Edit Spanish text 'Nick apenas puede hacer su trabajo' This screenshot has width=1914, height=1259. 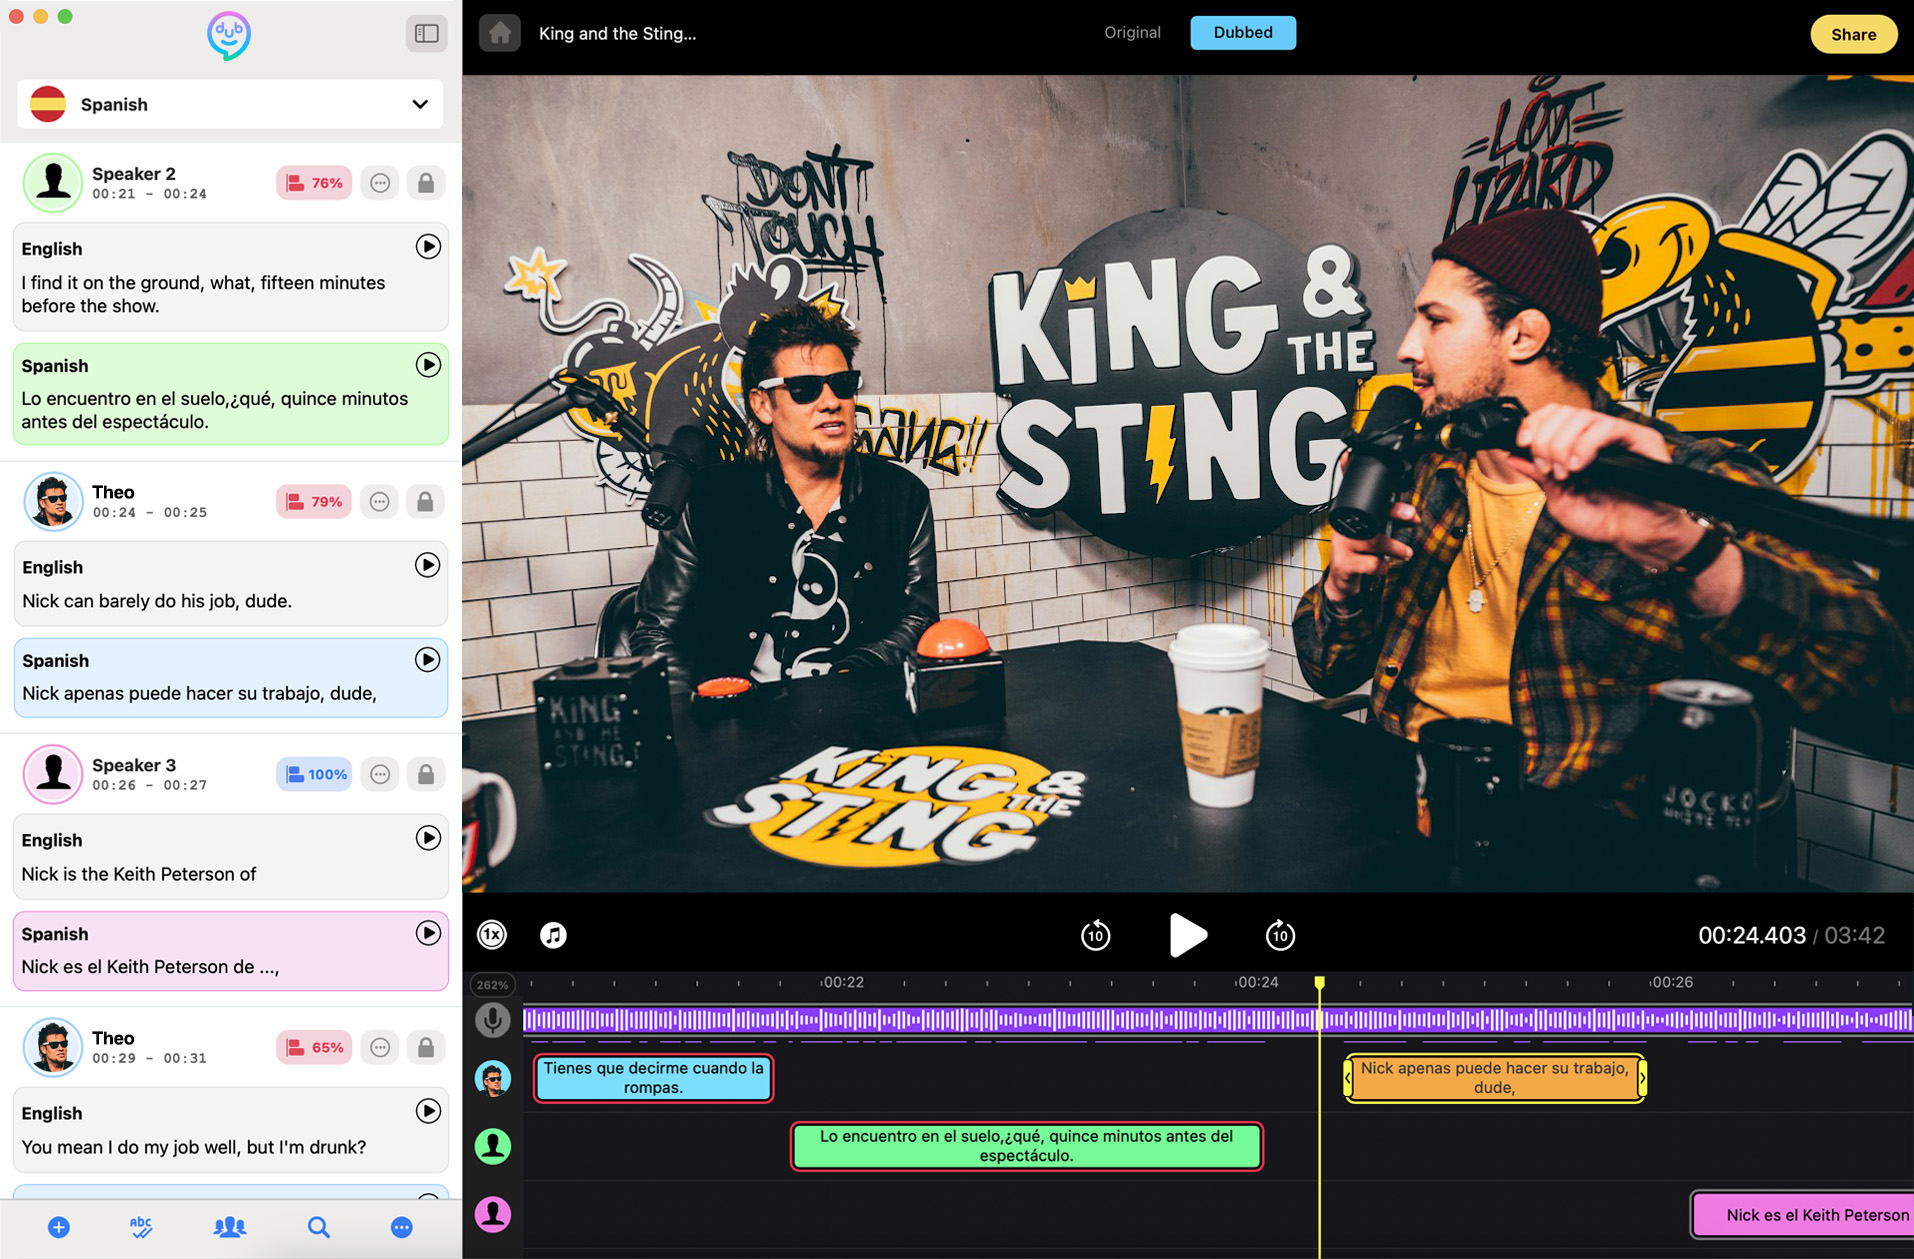(199, 693)
